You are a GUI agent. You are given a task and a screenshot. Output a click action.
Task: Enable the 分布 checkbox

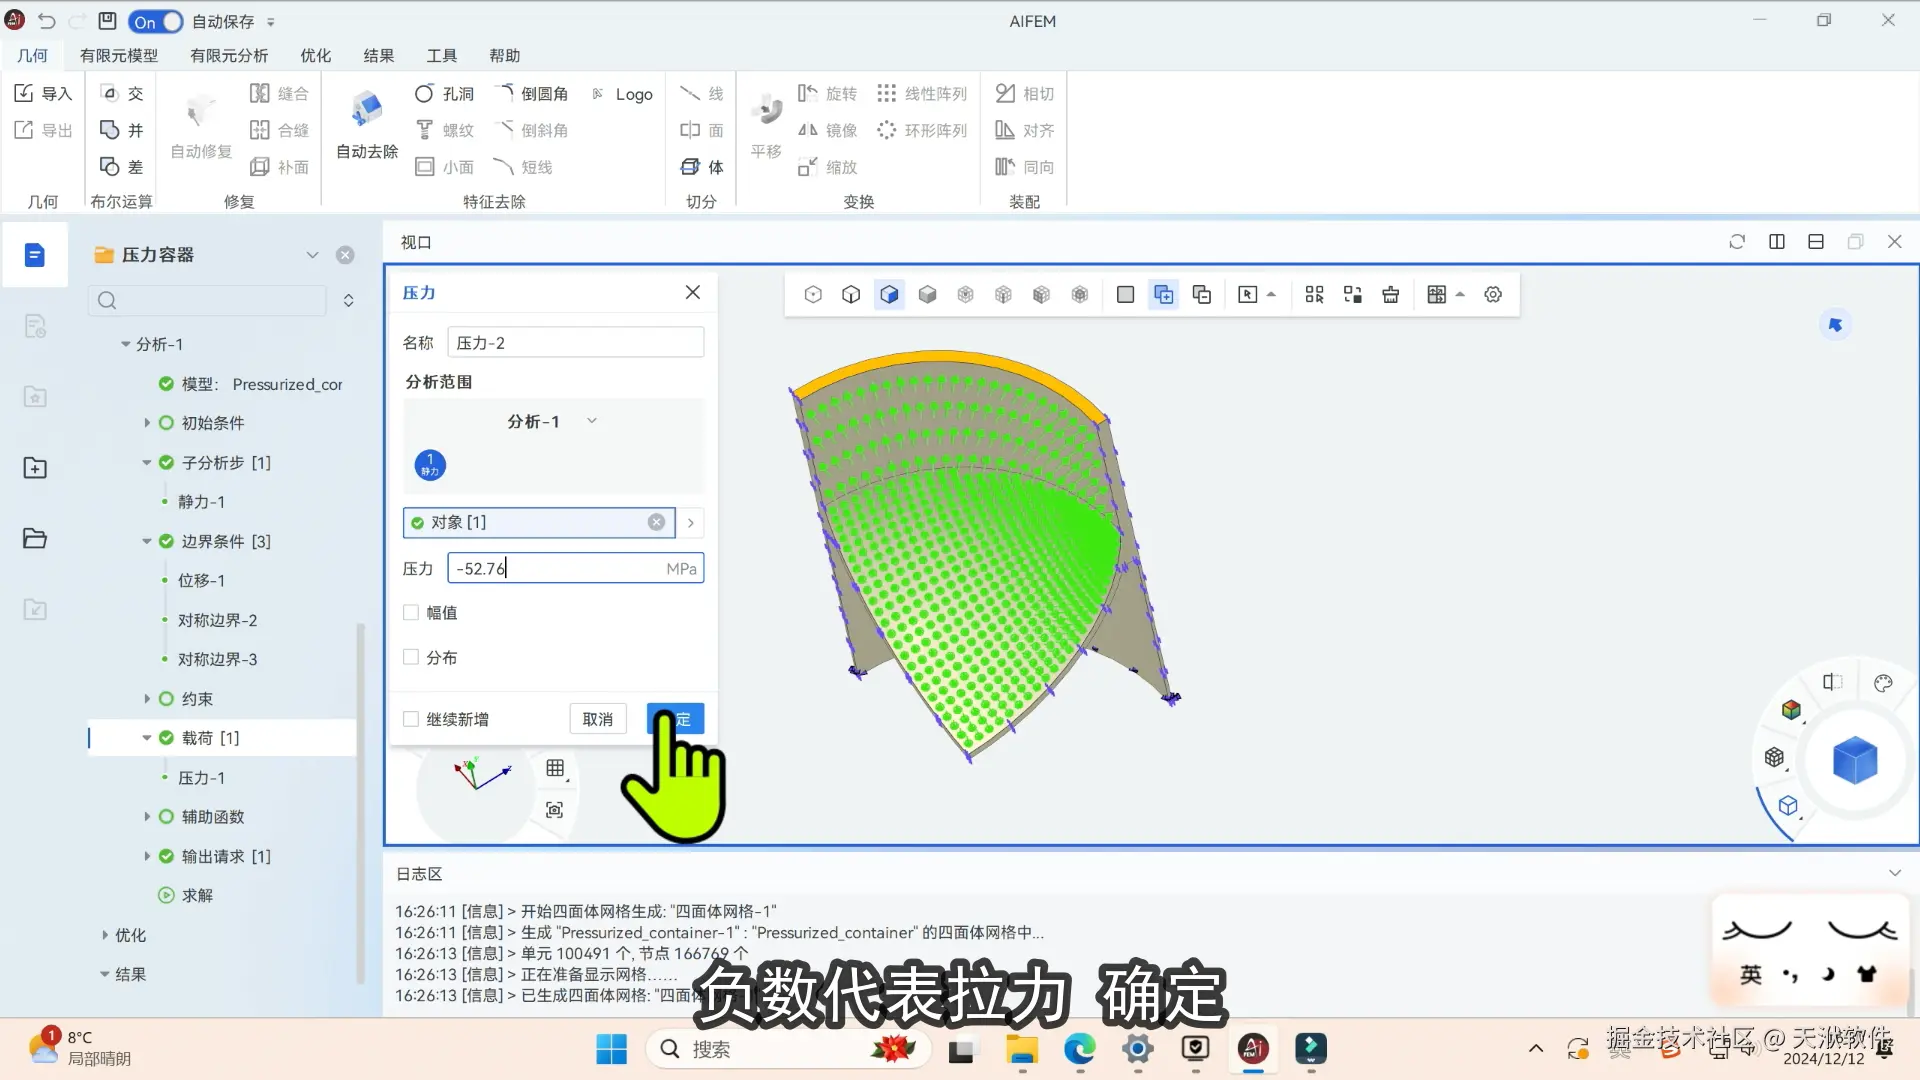point(411,657)
